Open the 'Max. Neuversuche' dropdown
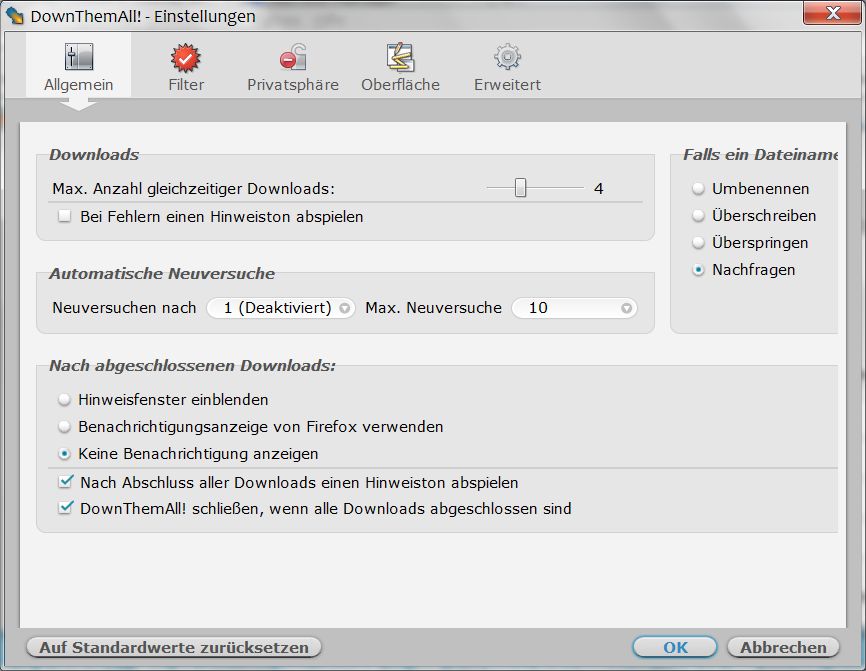This screenshot has width=866, height=671. click(x=574, y=308)
